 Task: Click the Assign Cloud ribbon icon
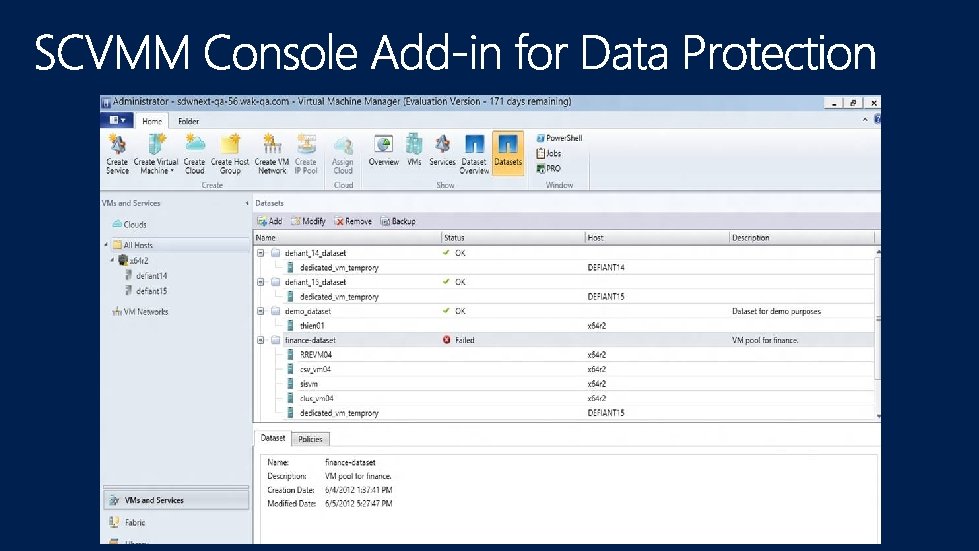pos(343,155)
